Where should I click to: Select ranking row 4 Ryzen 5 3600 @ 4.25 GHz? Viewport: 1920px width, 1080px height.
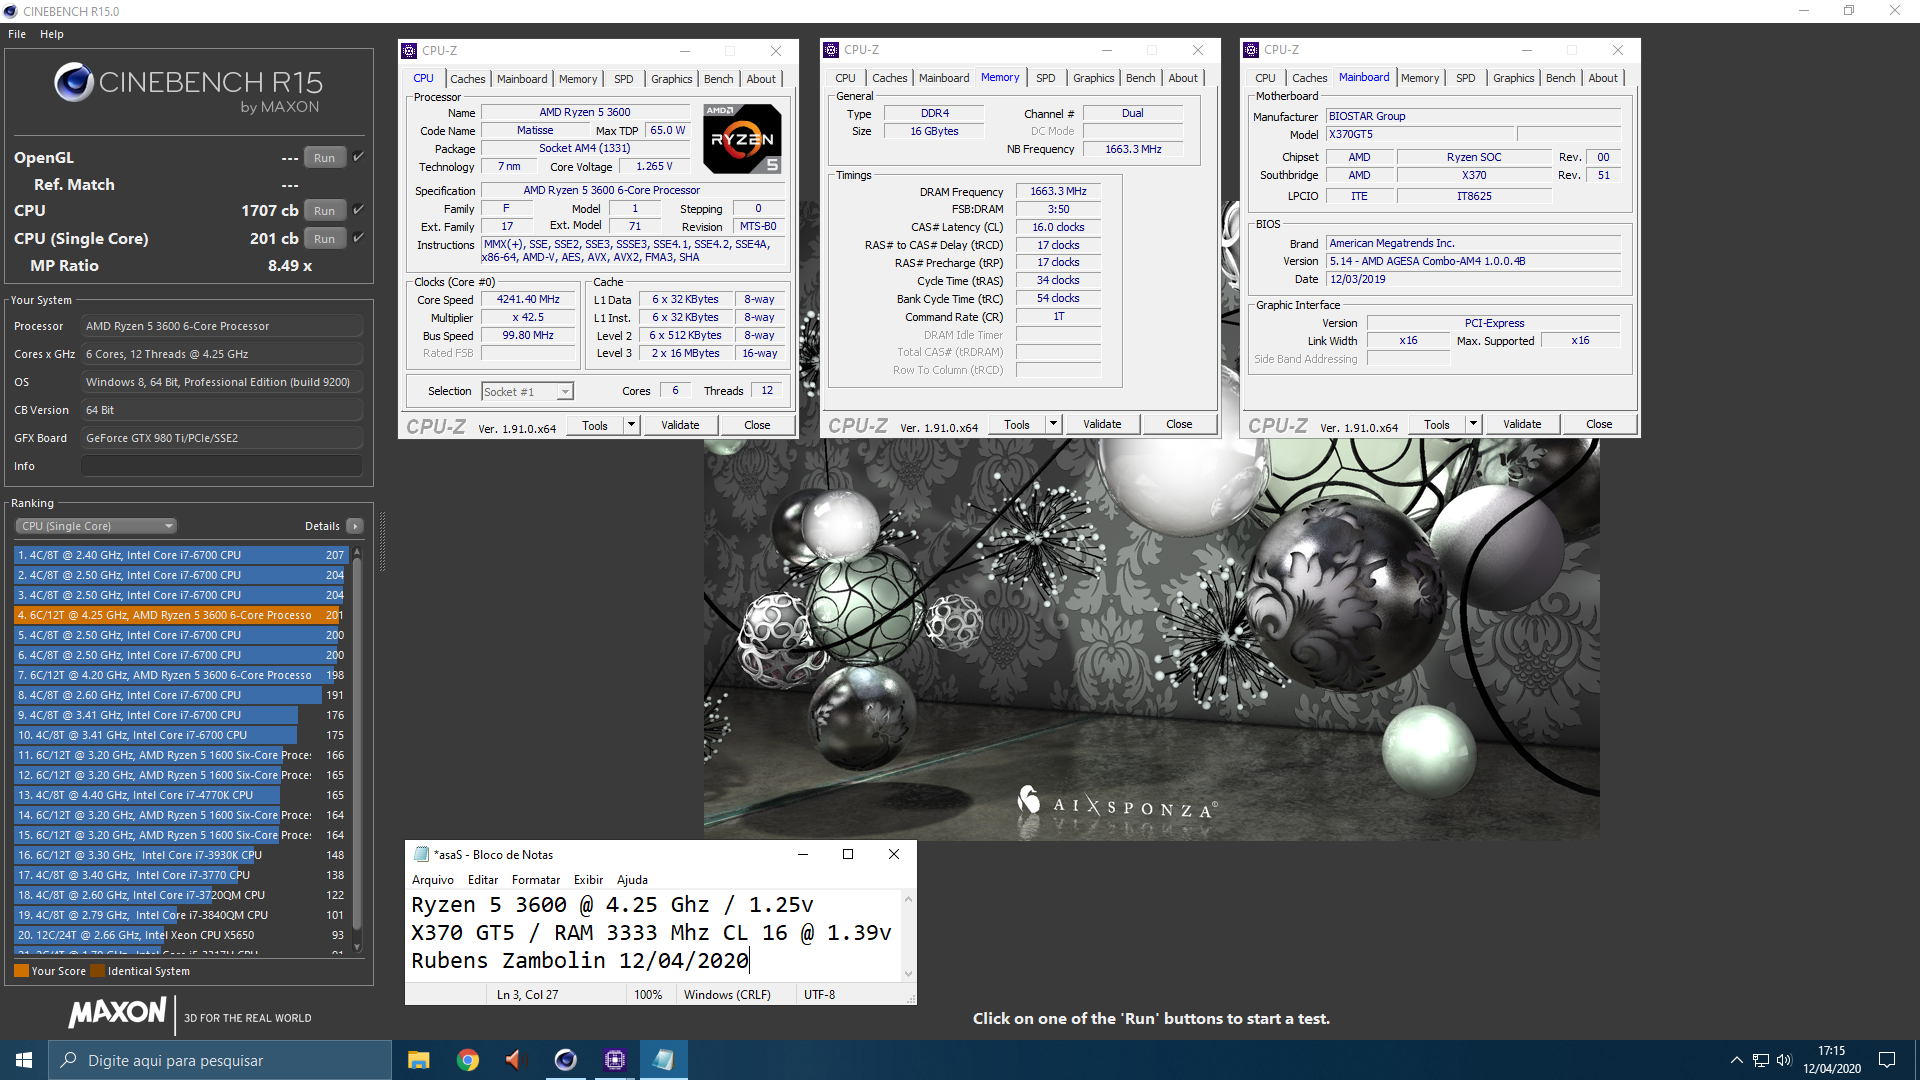[x=180, y=615]
